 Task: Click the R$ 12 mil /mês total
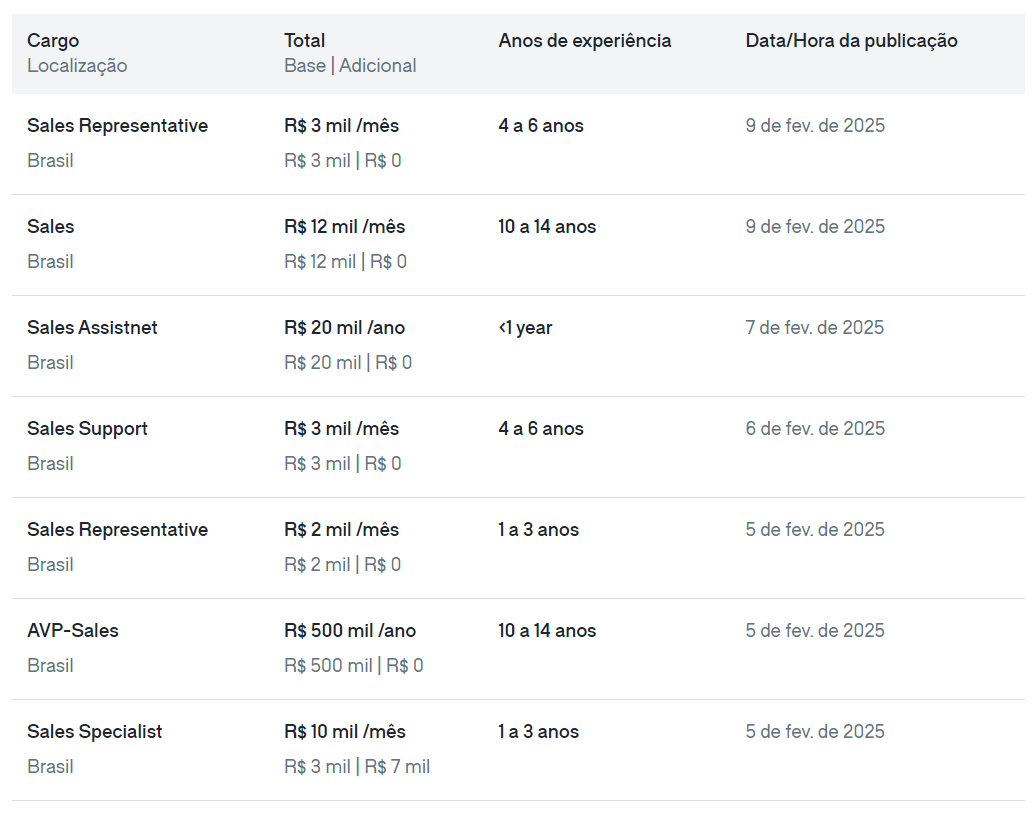pyautogui.click(x=344, y=227)
